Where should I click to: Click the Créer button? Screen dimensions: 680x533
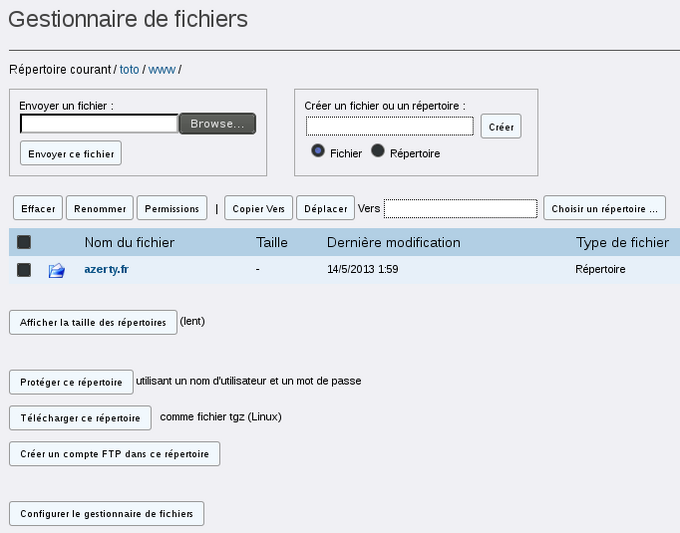click(501, 126)
